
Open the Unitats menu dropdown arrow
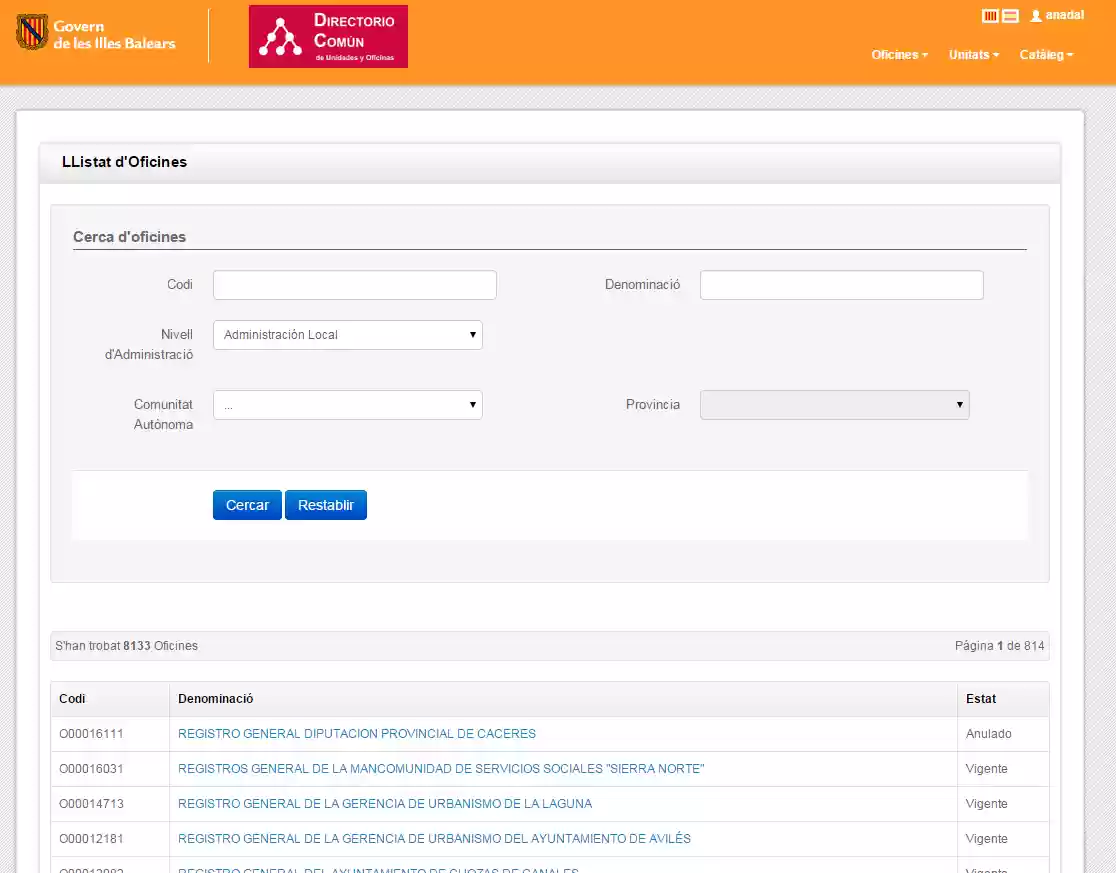click(996, 55)
